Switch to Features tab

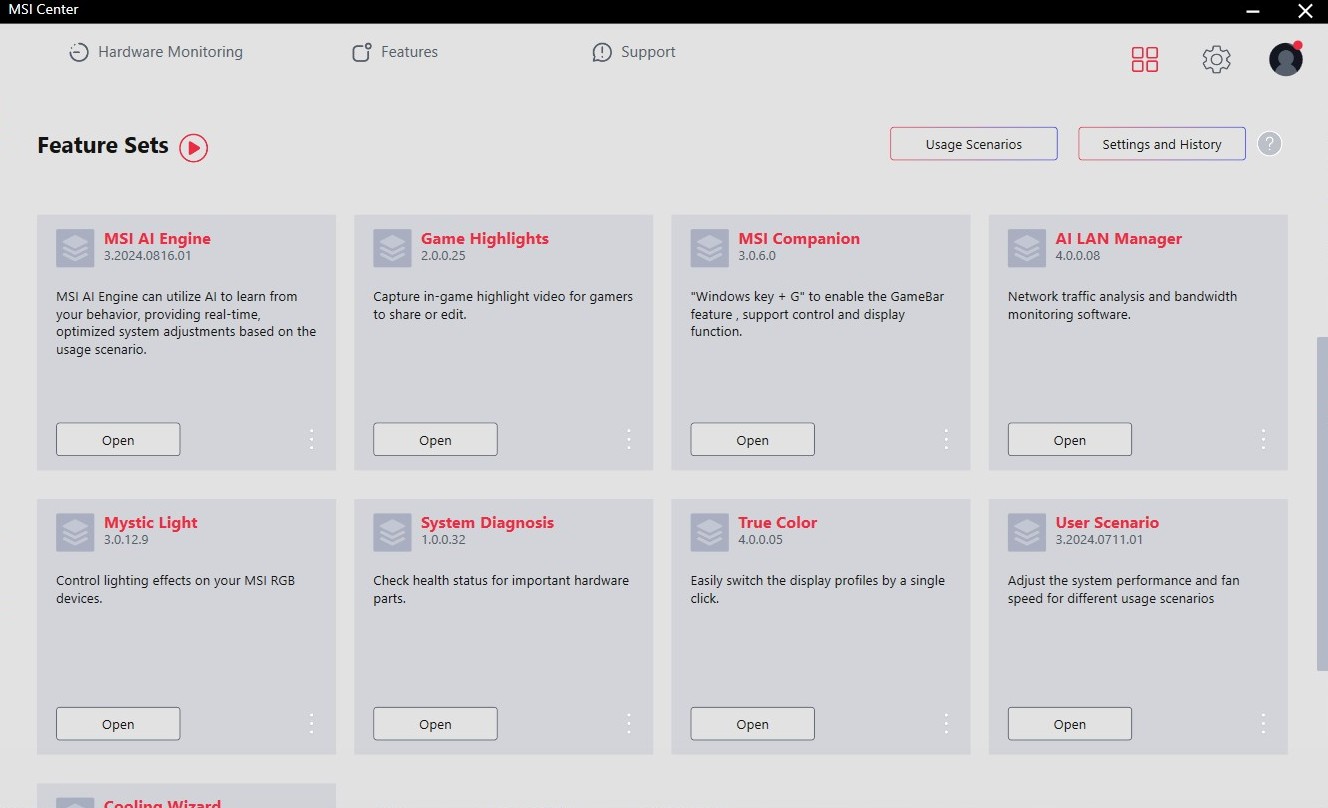tap(395, 52)
